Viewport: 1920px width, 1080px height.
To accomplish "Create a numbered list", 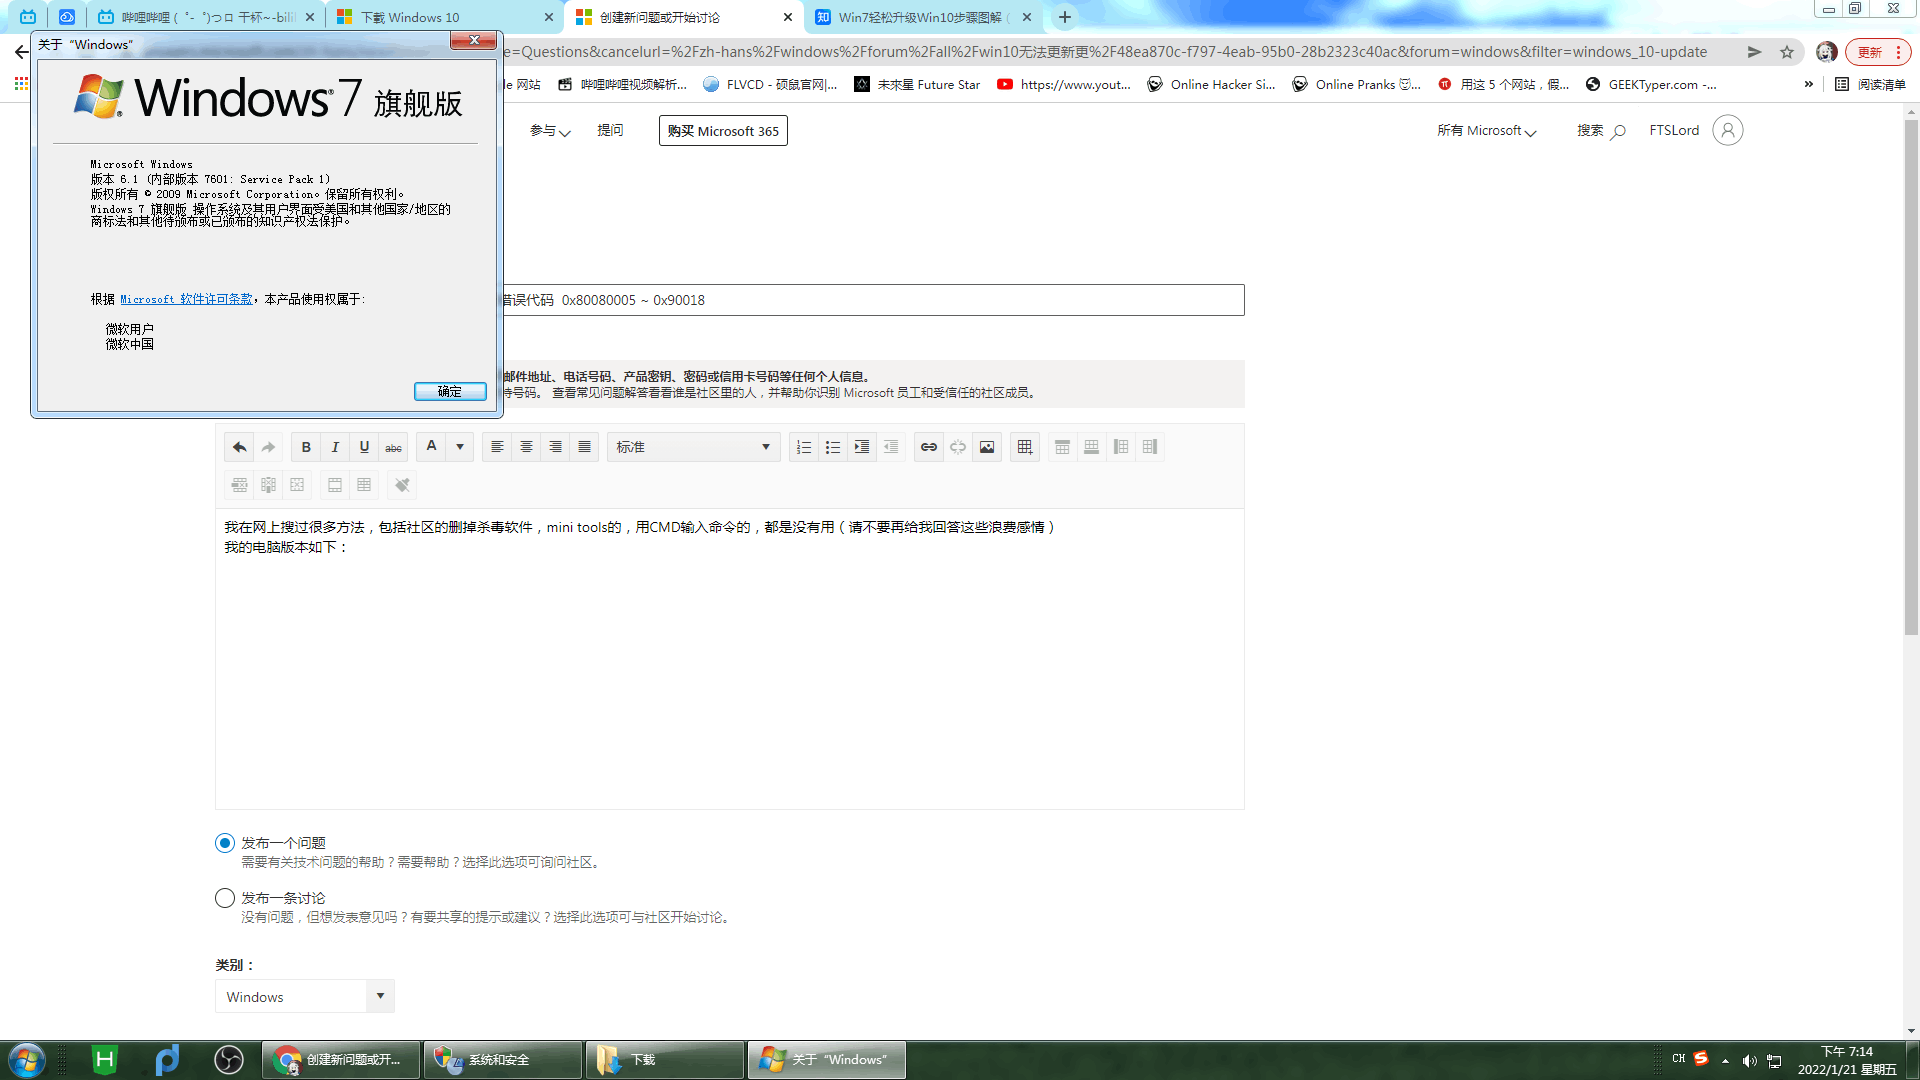I will [803, 447].
